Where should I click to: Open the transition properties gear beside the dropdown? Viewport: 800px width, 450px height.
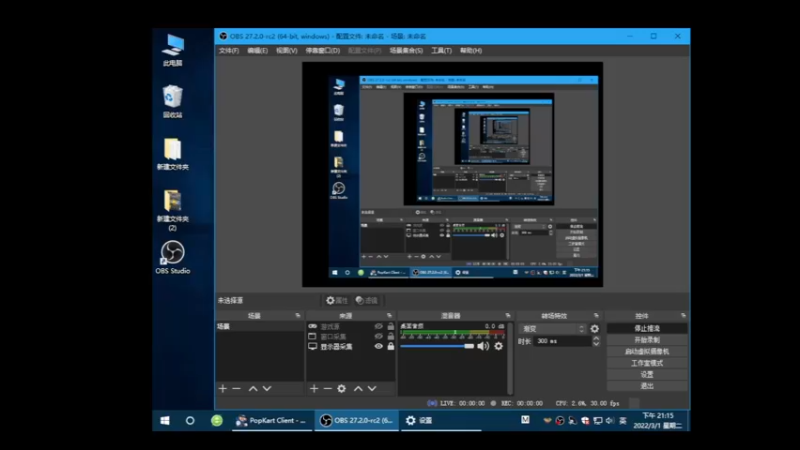click(594, 329)
